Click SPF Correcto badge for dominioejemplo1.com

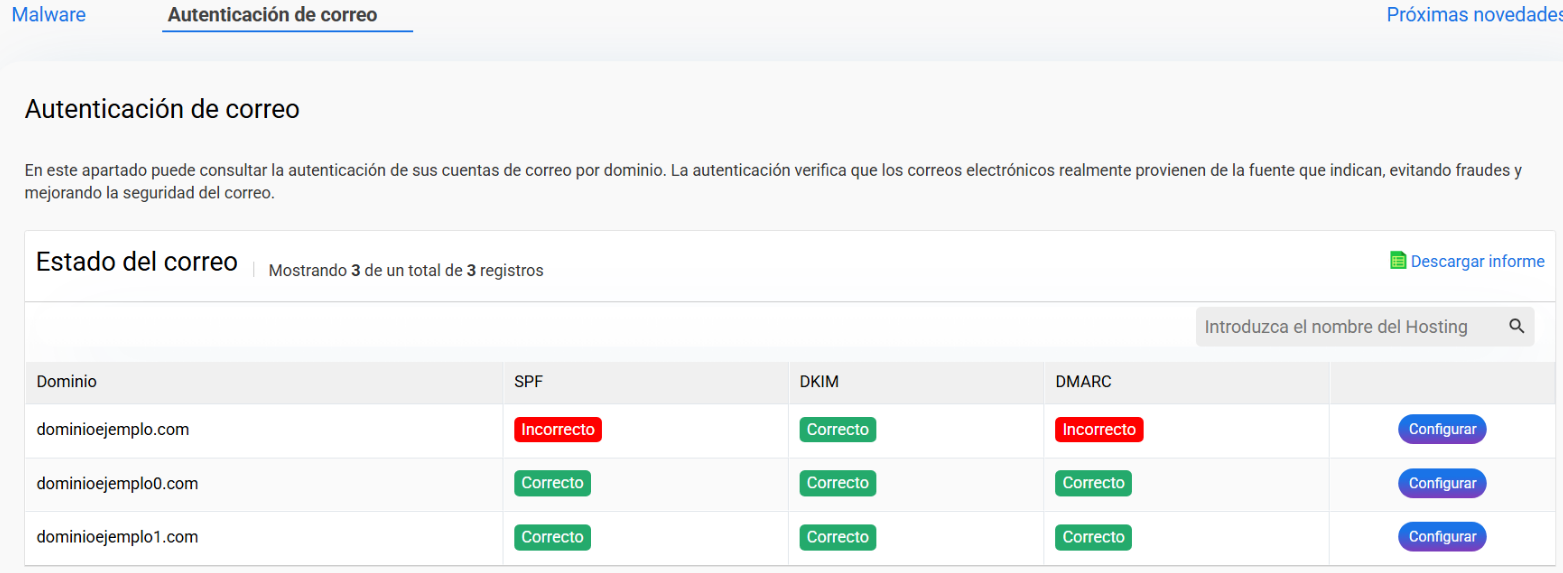point(552,537)
